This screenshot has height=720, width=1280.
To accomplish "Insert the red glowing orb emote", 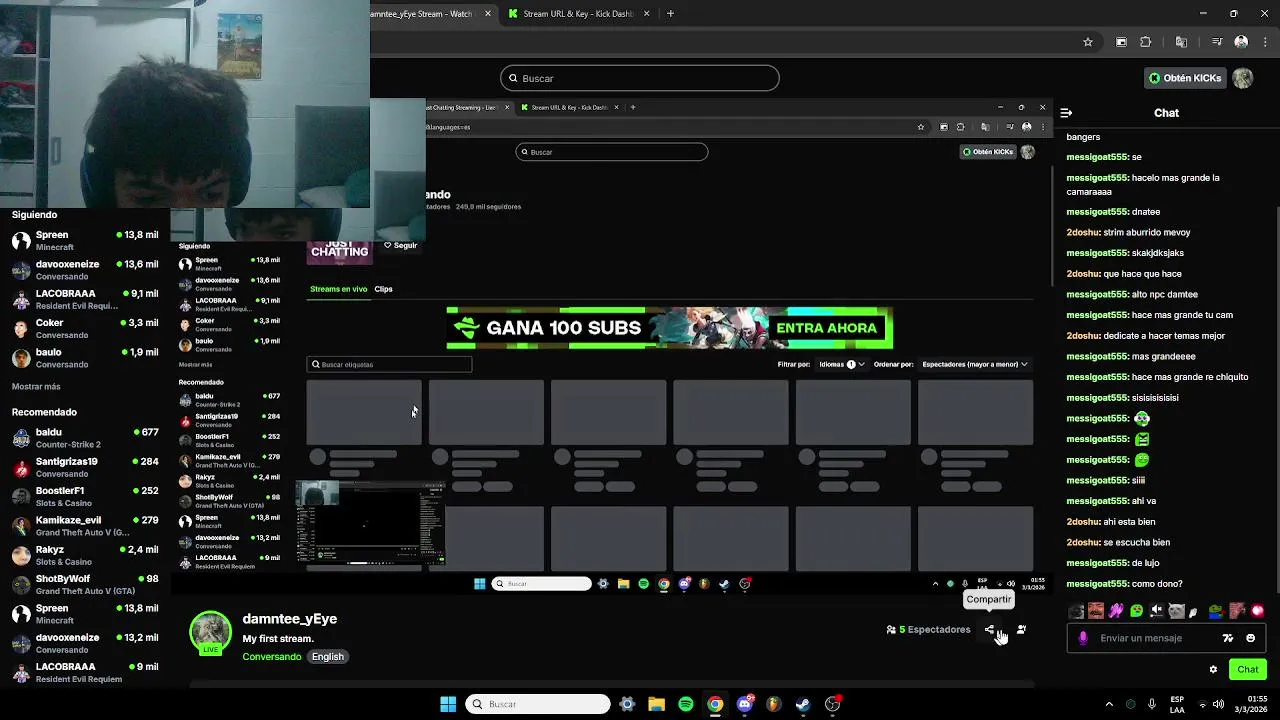I will coord(1257,611).
